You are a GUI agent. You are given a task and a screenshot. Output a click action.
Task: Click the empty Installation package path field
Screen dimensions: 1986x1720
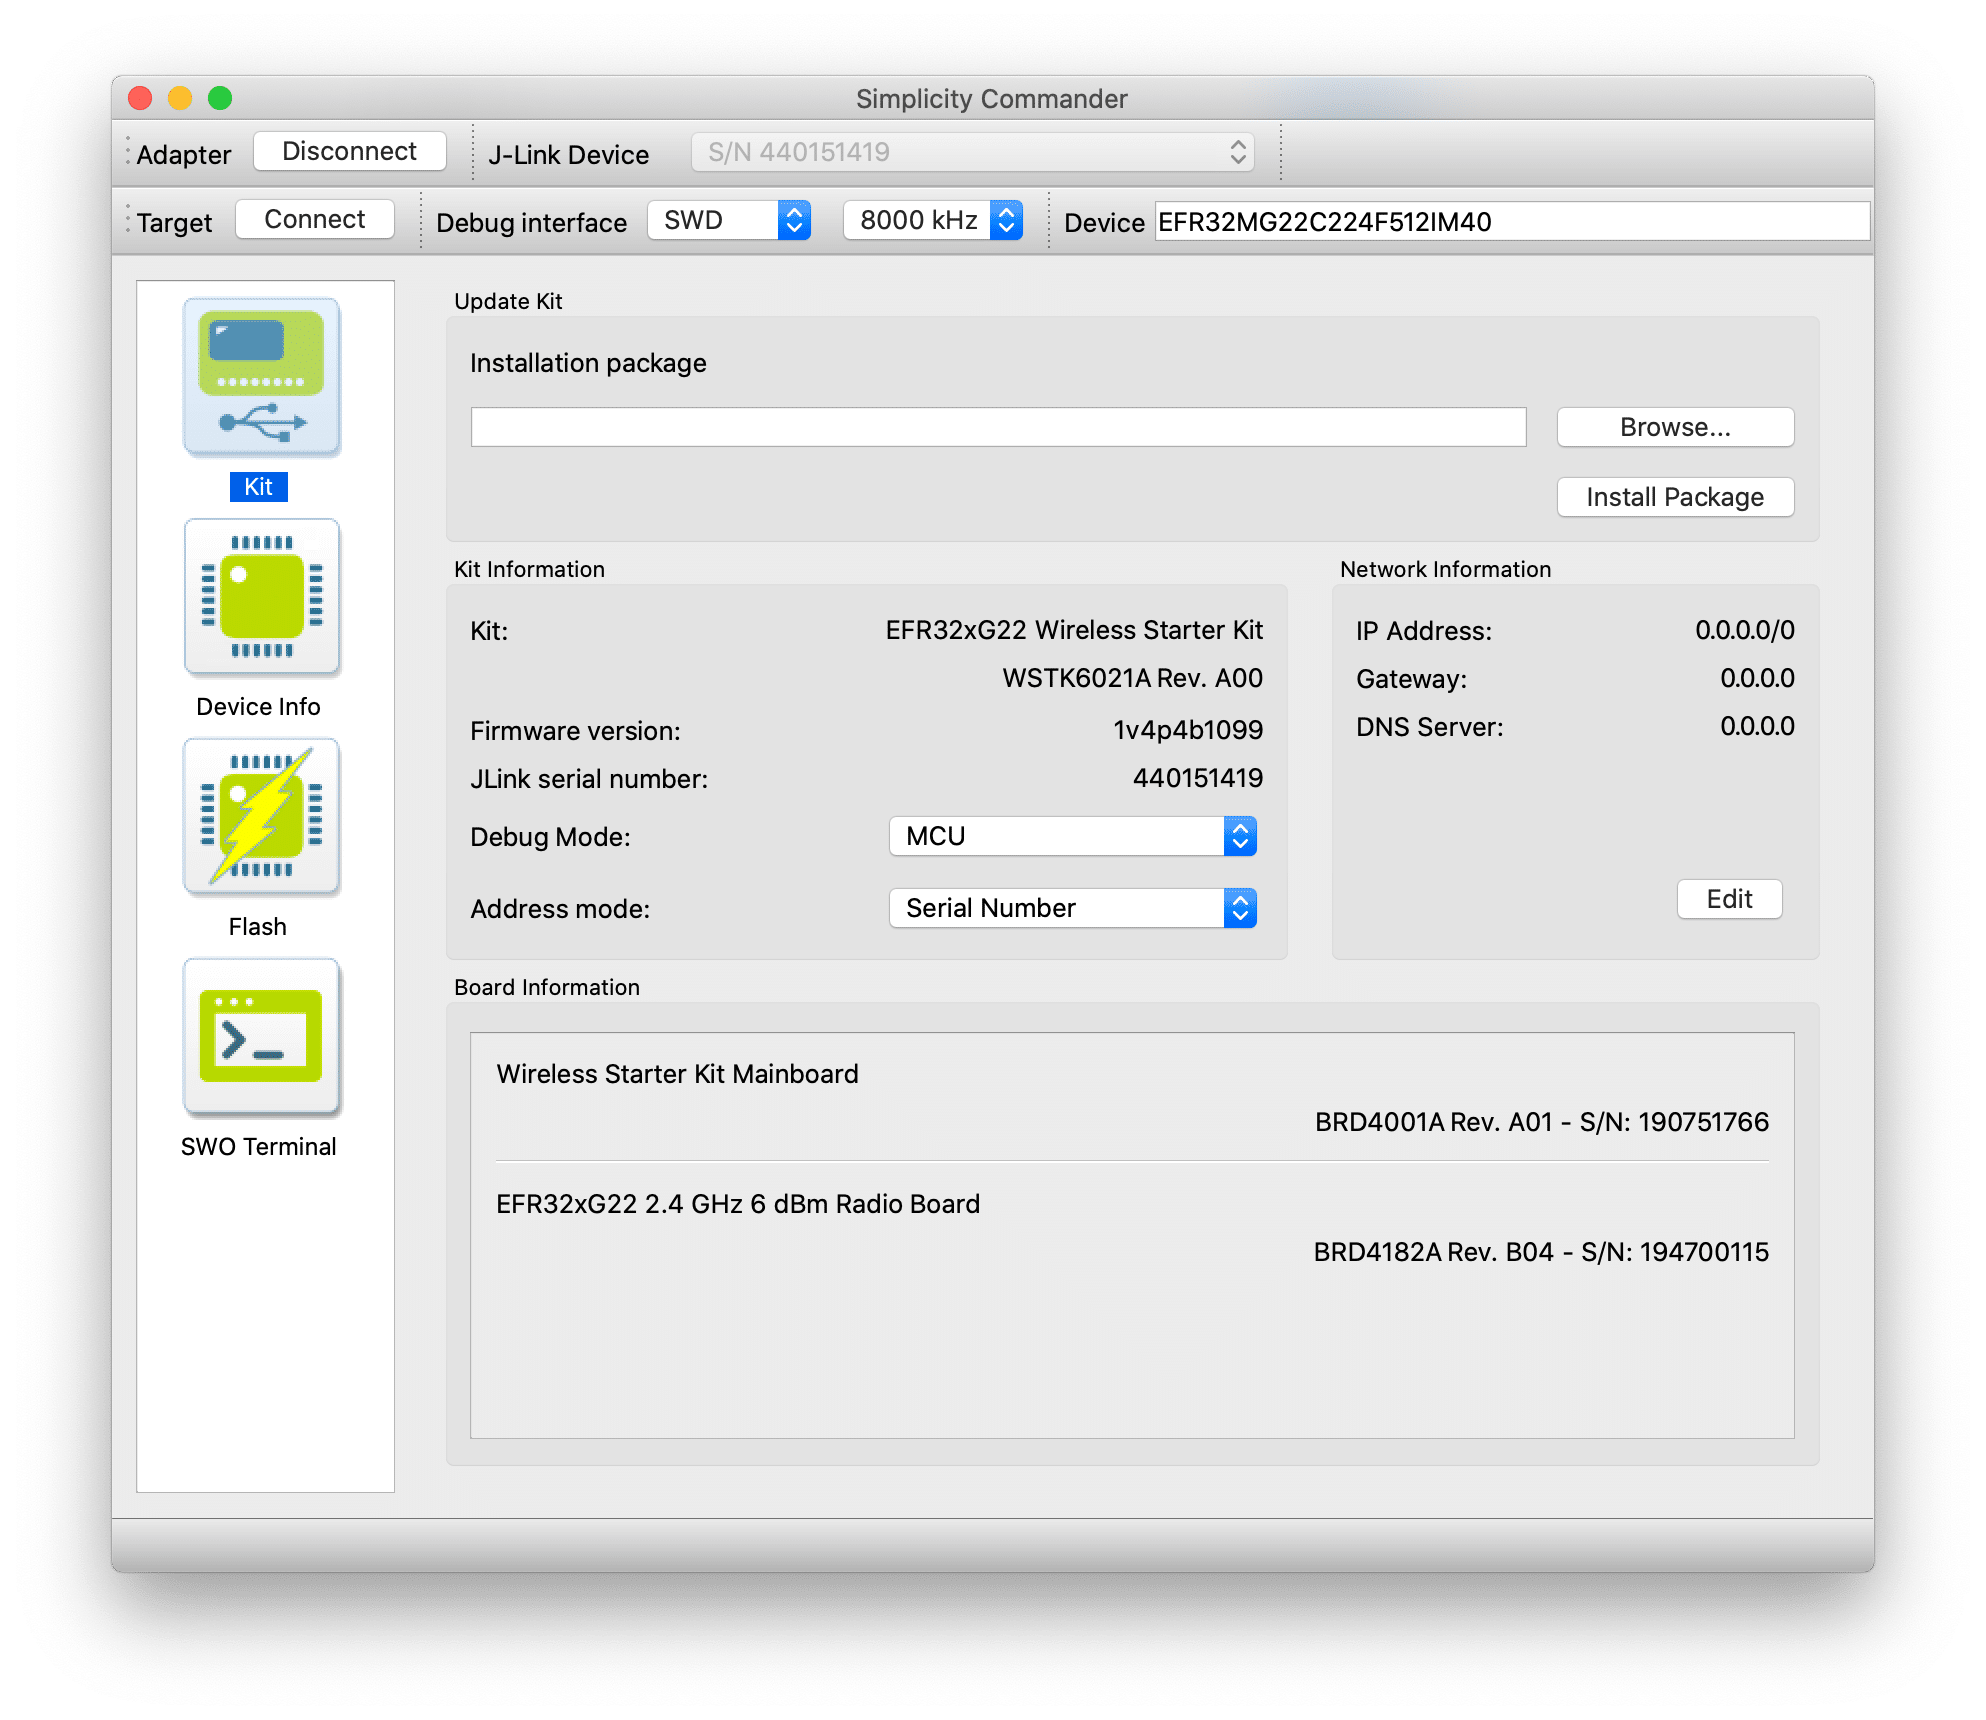coord(997,426)
